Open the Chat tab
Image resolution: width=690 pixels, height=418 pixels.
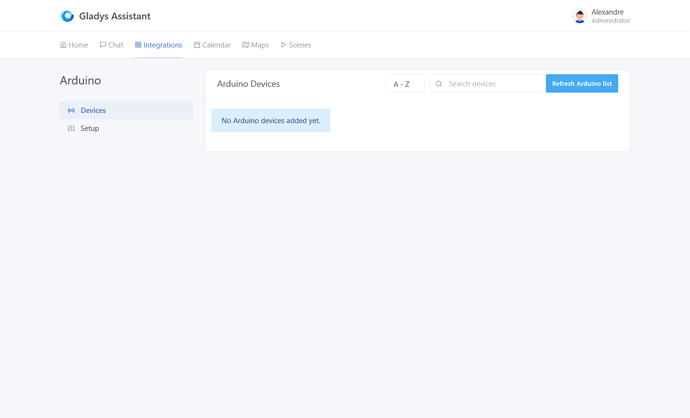[x=111, y=45]
